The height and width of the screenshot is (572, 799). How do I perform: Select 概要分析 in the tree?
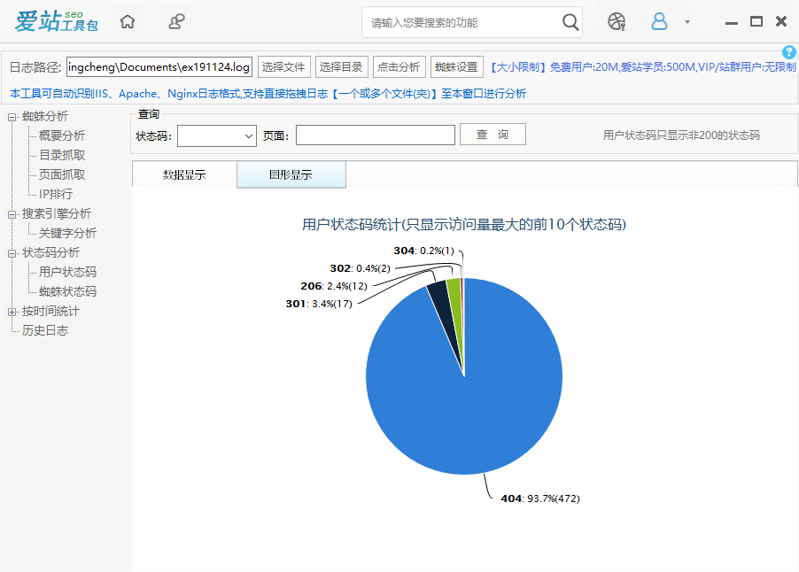coord(62,135)
